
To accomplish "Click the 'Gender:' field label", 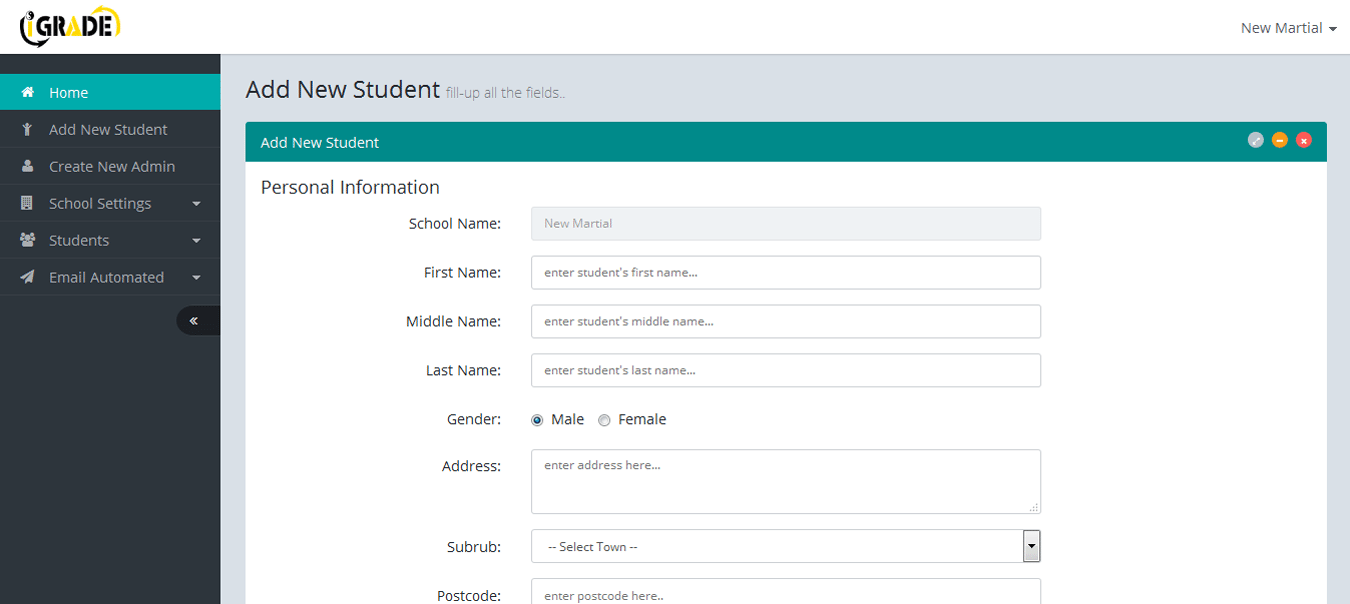I will pyautogui.click(x=474, y=419).
